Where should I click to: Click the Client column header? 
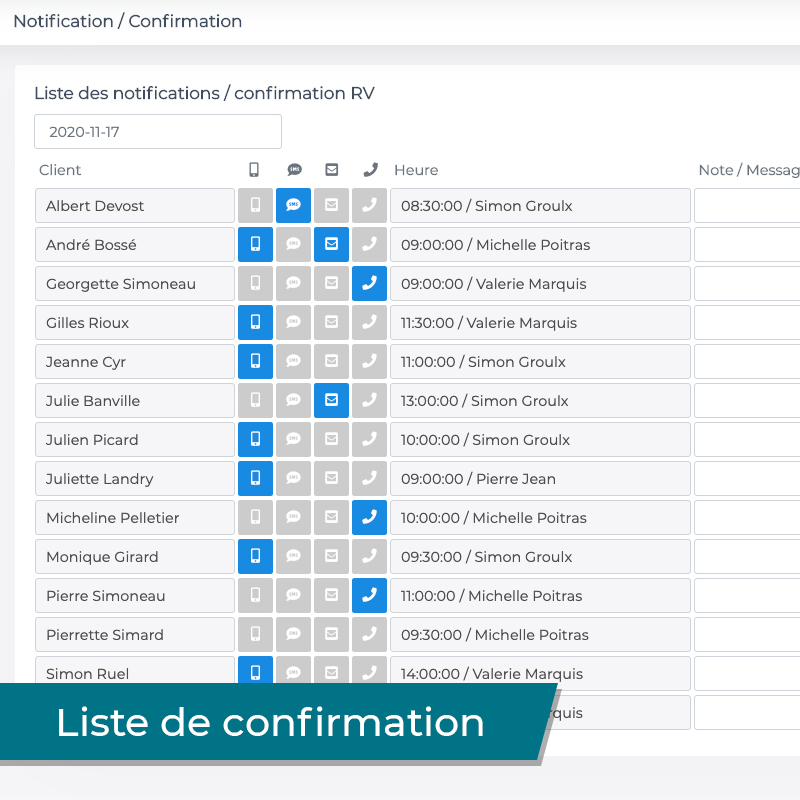coord(60,170)
